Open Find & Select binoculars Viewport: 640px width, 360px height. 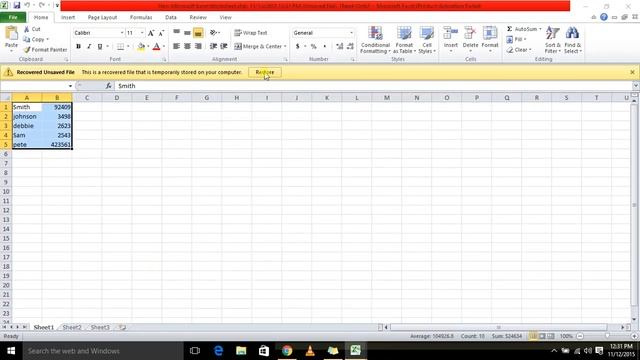coord(572,40)
